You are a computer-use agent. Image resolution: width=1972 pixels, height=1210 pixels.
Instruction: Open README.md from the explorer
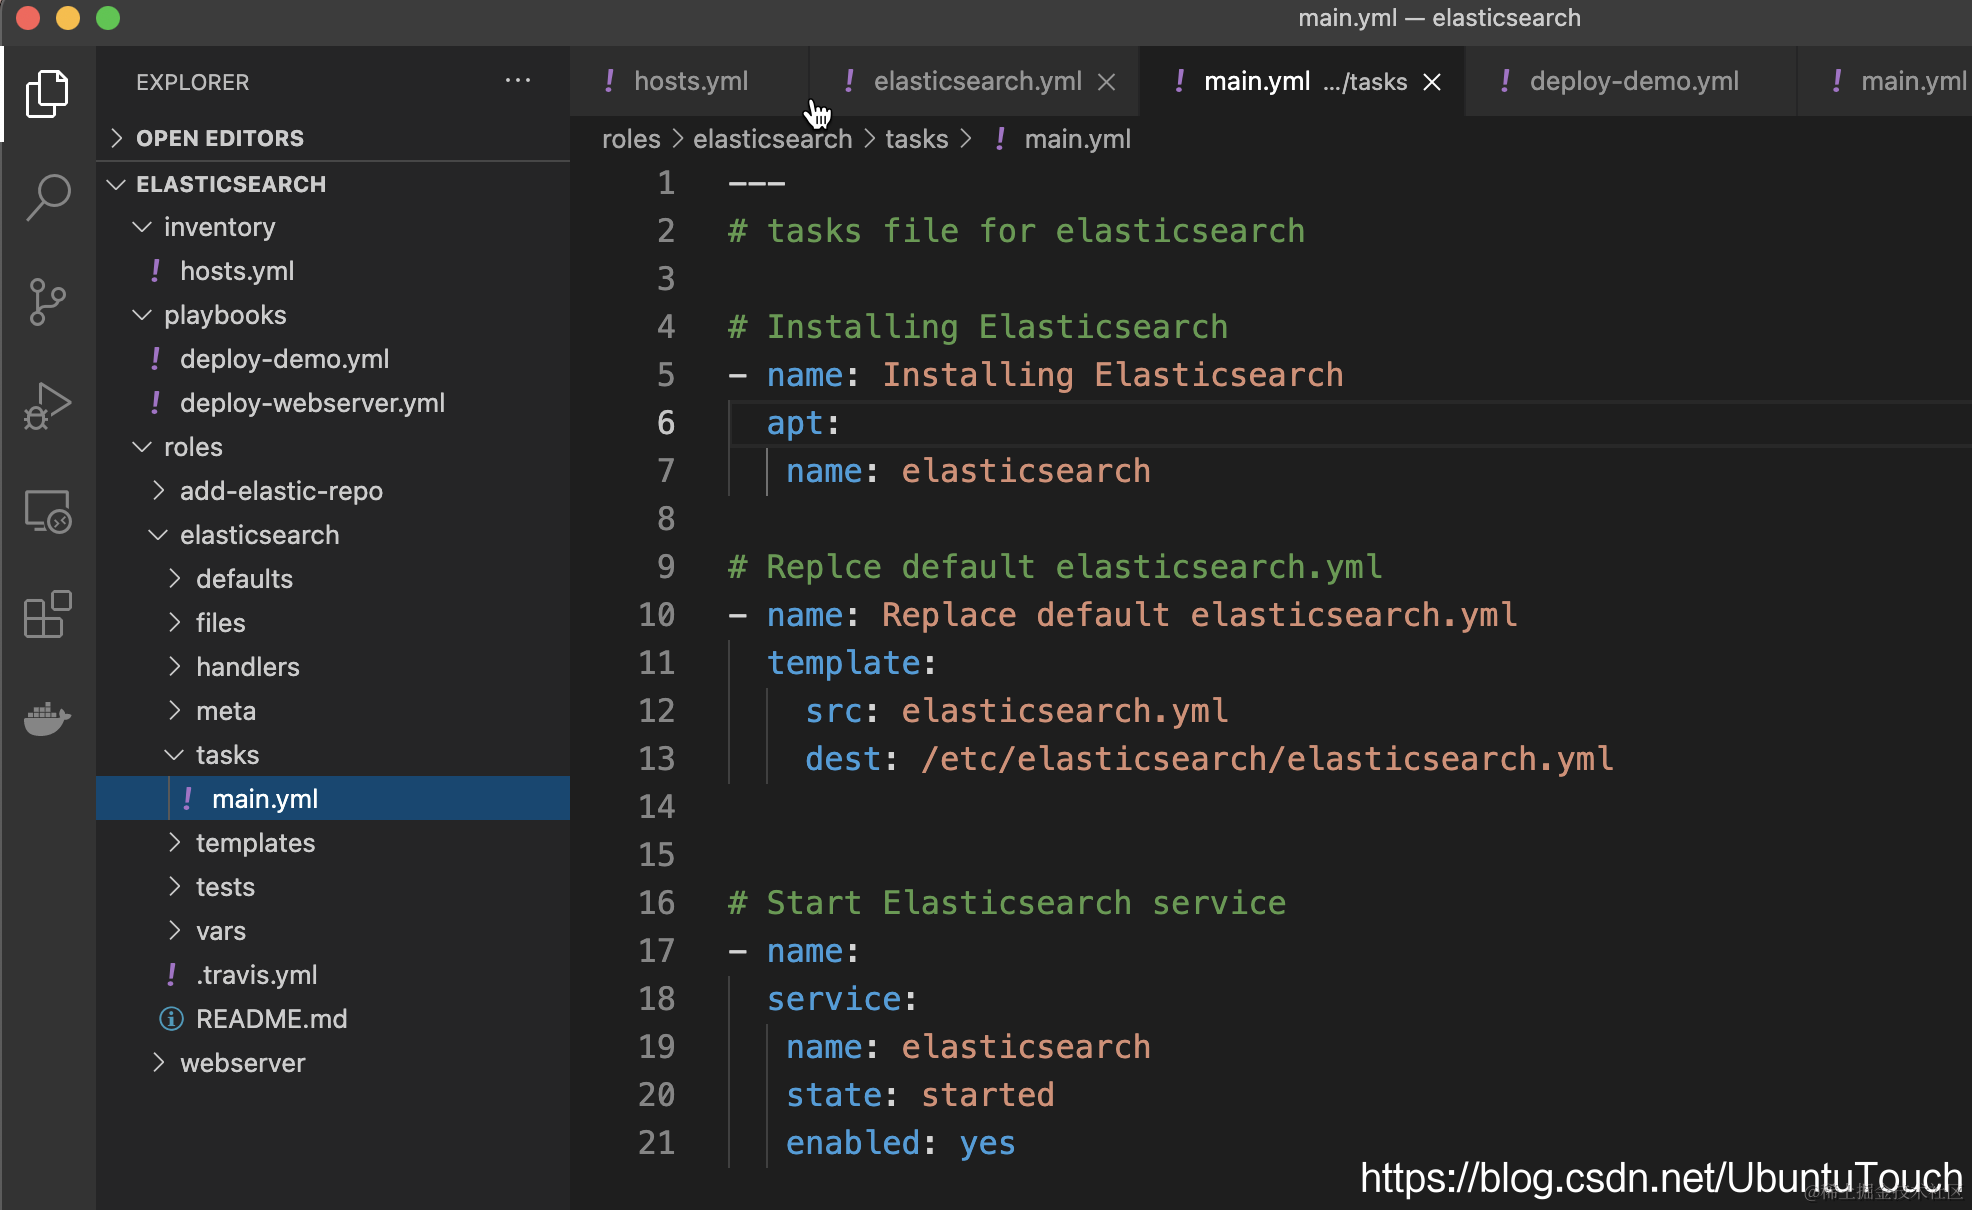pyautogui.click(x=271, y=1019)
